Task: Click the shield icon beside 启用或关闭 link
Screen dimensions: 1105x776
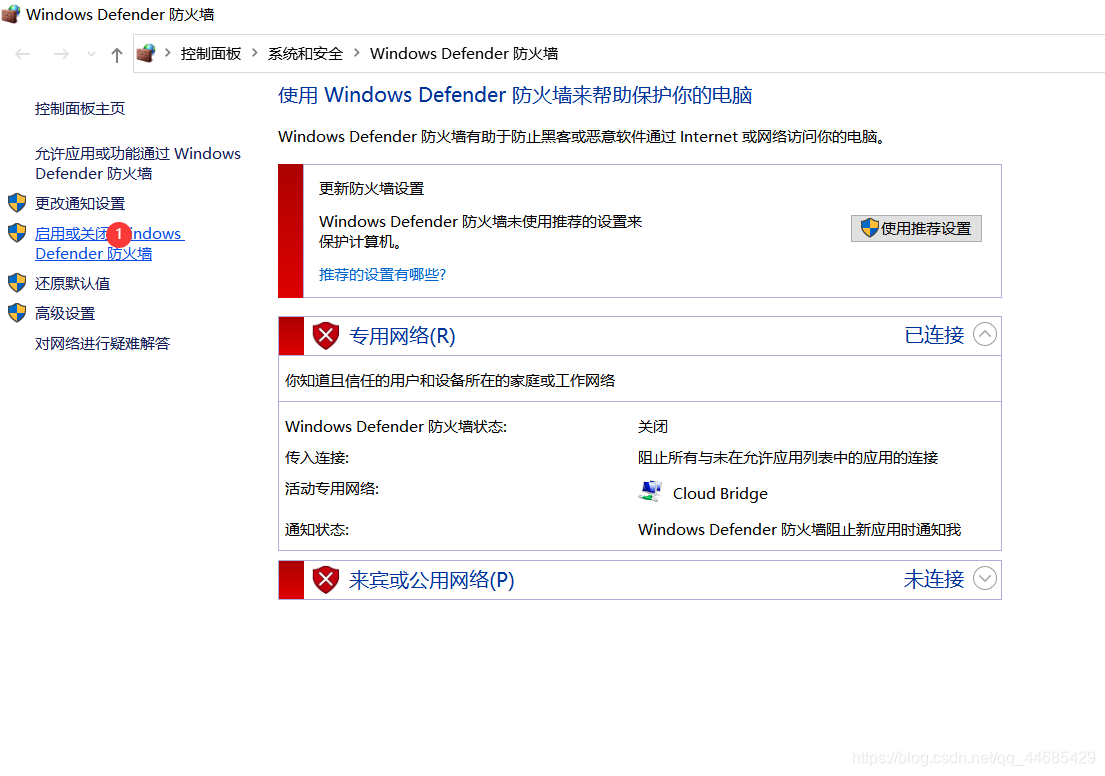Action: click(x=17, y=233)
